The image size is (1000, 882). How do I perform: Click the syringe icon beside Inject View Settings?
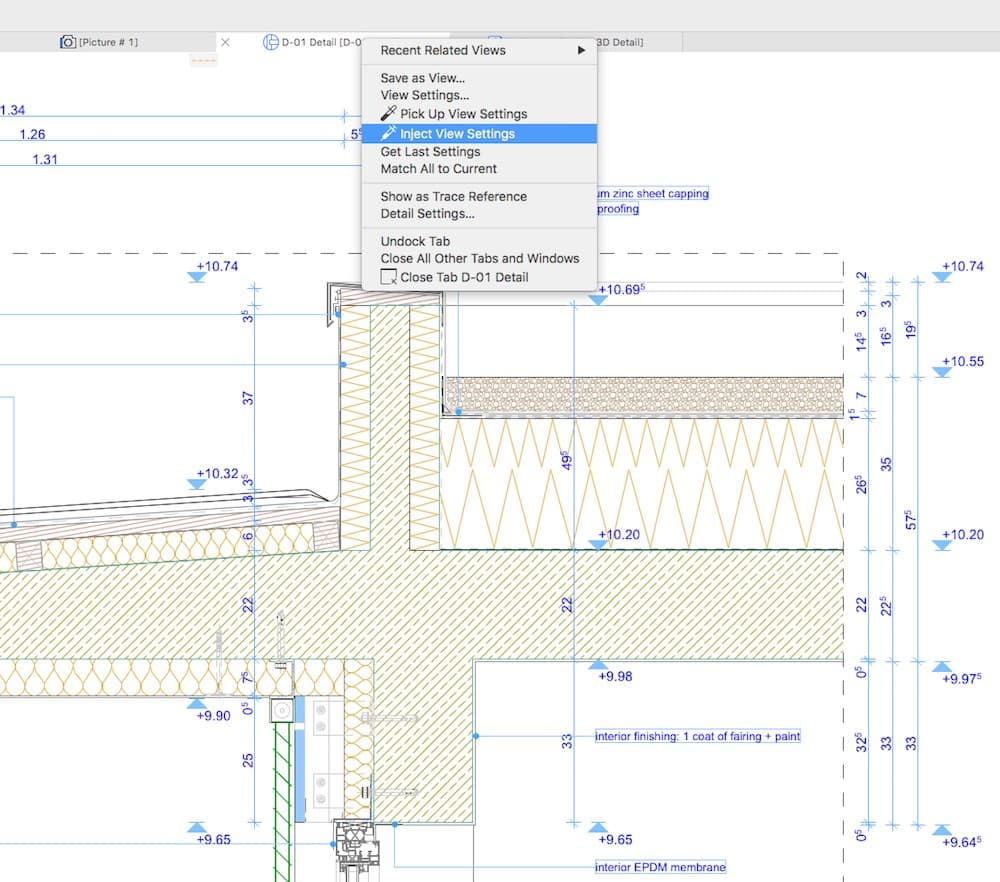(x=389, y=133)
